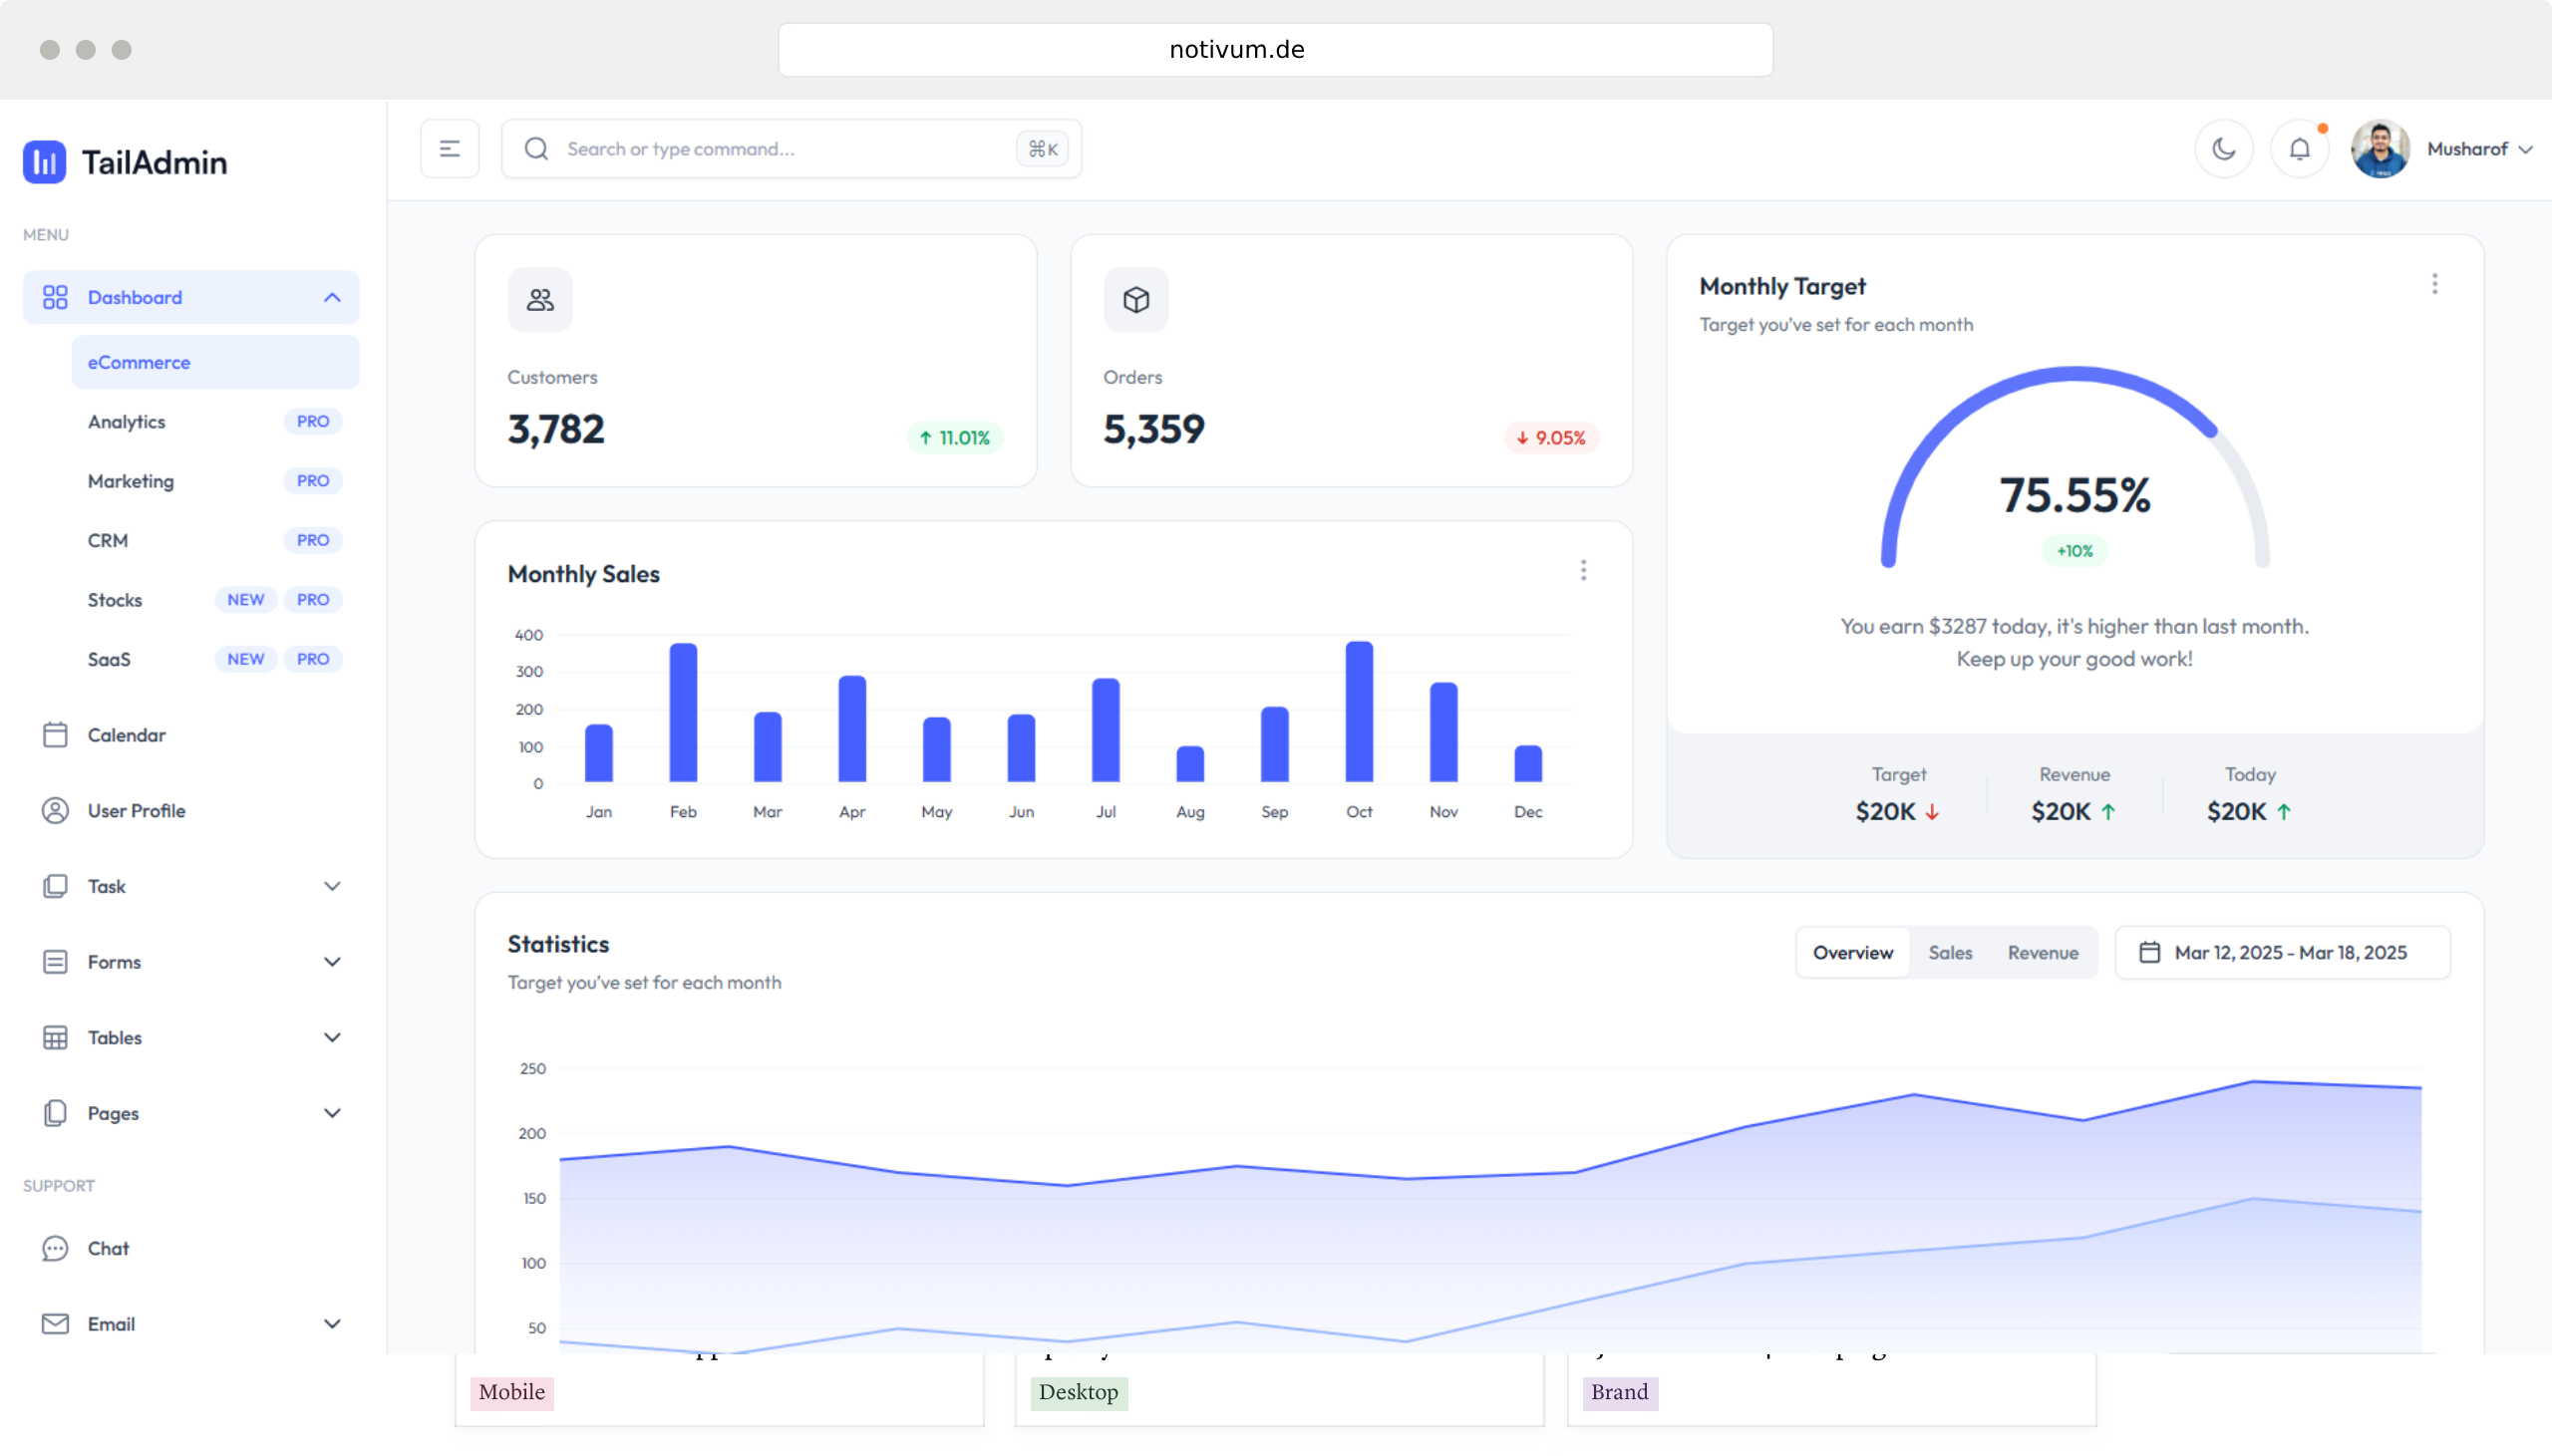
Task: Click the Today $20K up arrow
Action: coord(2284,812)
